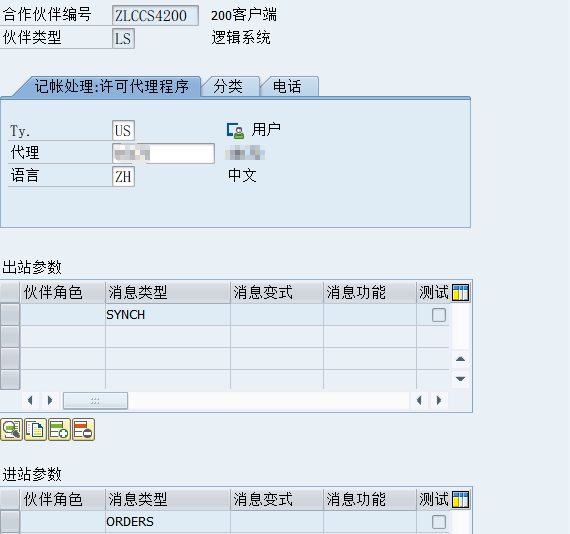Click the far-right scroll-right arrow of outbound table

pyautogui.click(x=439, y=401)
